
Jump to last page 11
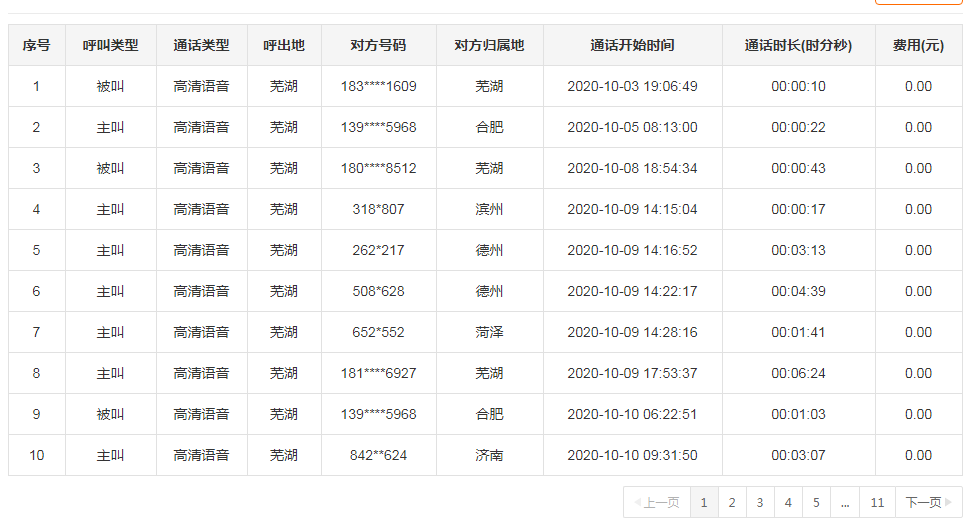[877, 503]
